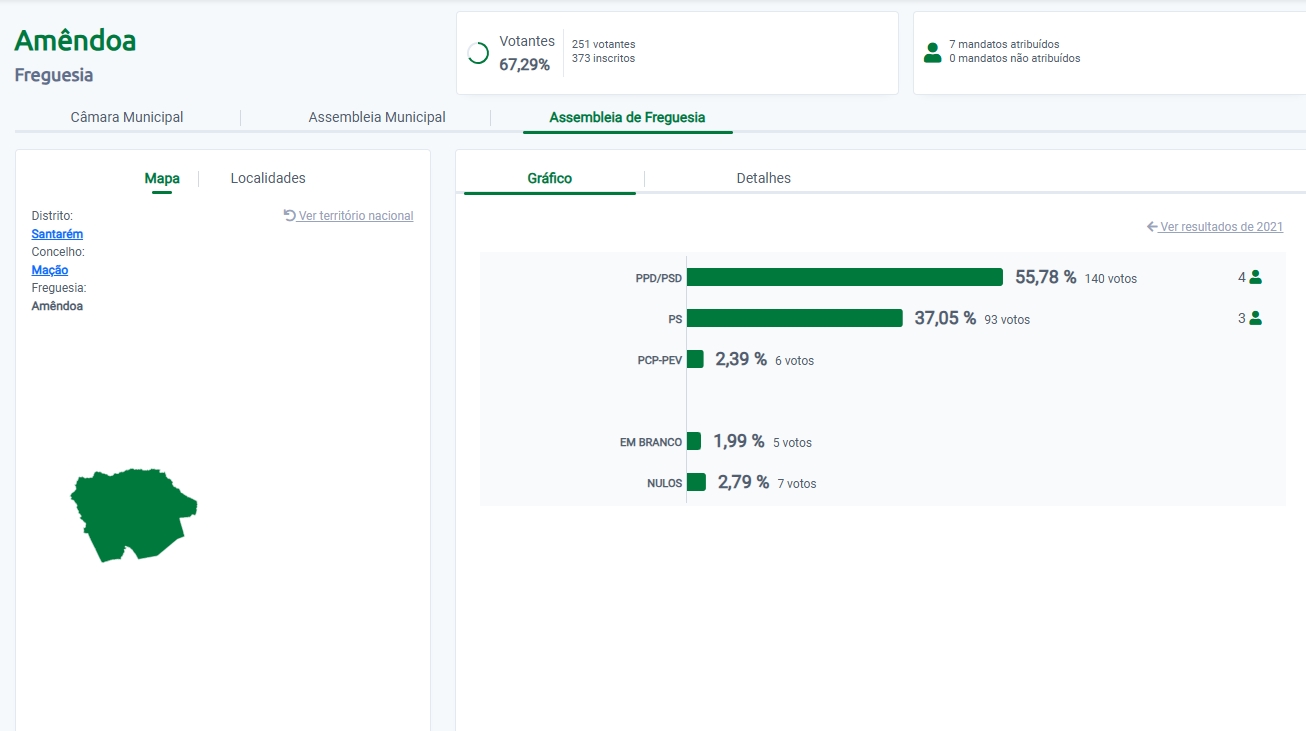Click the PS green result bar

(794, 318)
